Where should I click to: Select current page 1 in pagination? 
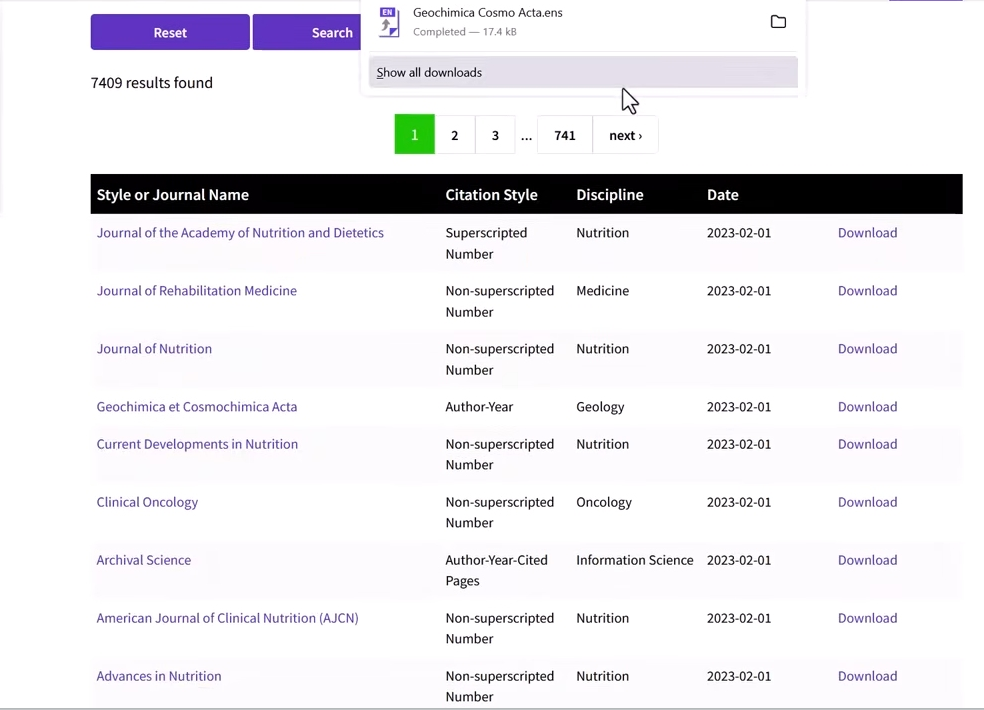pyautogui.click(x=414, y=135)
